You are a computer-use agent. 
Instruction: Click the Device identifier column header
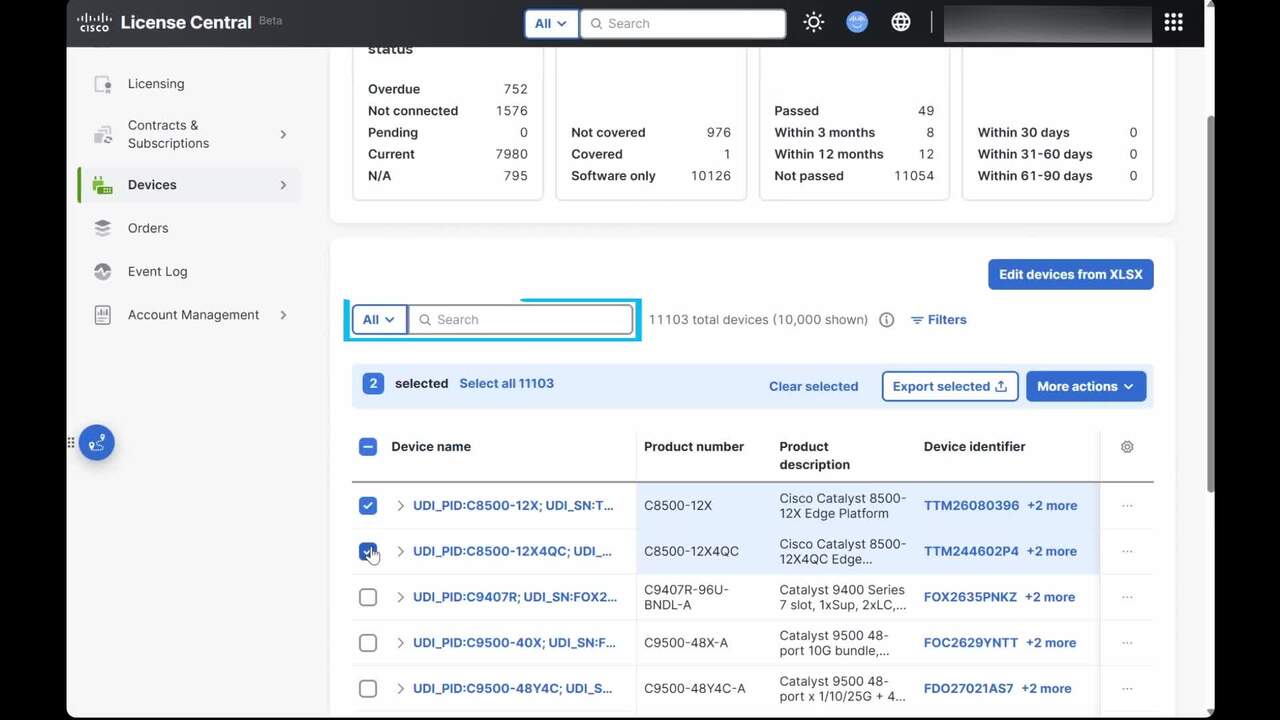click(x=974, y=447)
